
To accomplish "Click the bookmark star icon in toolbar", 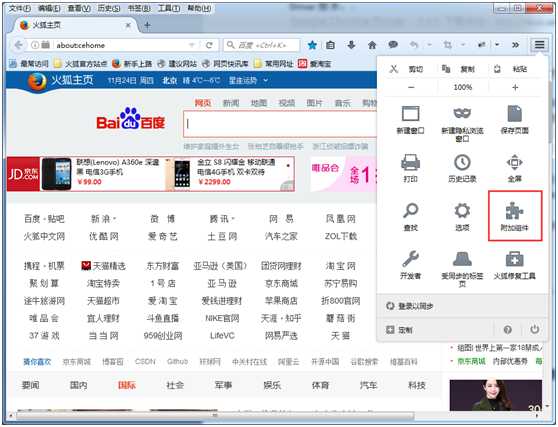I will pos(312,45).
